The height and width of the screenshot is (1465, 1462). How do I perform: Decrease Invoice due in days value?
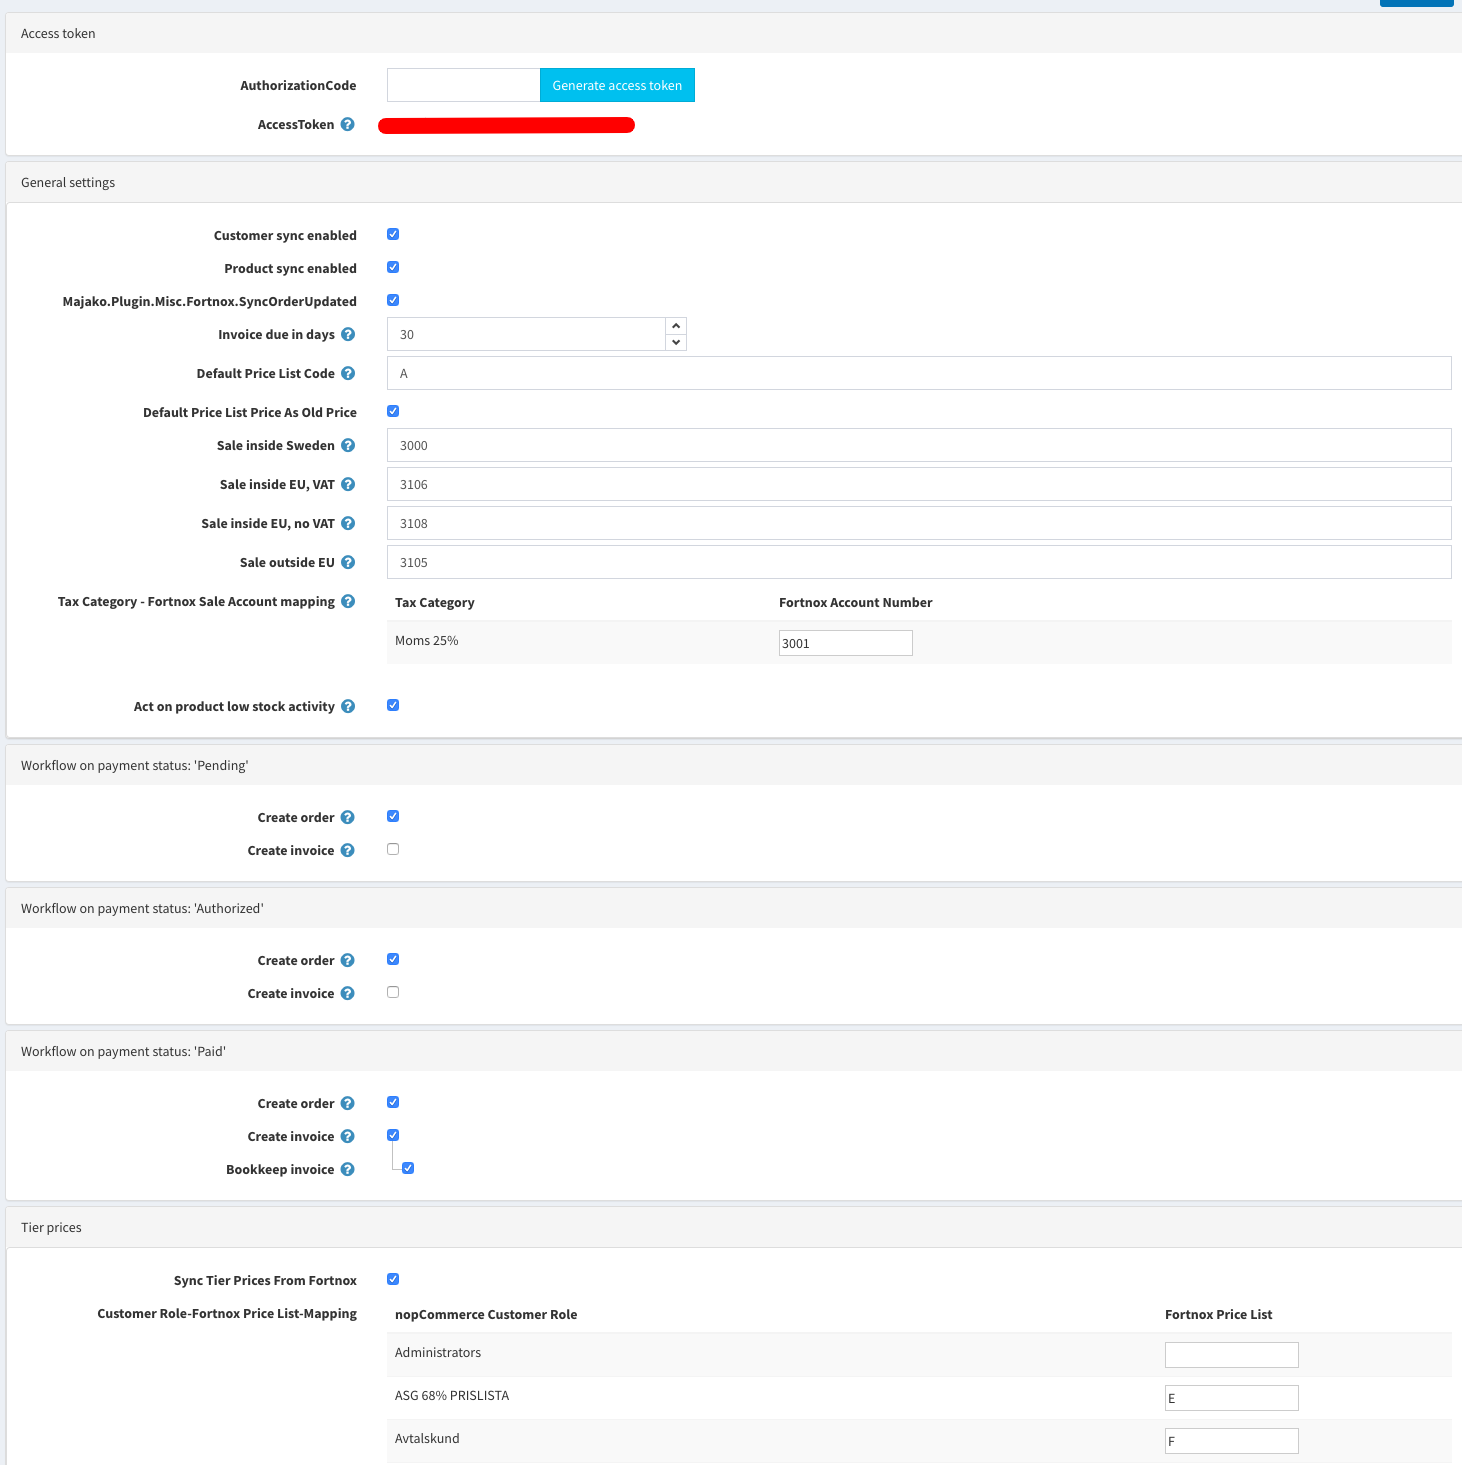[676, 342]
